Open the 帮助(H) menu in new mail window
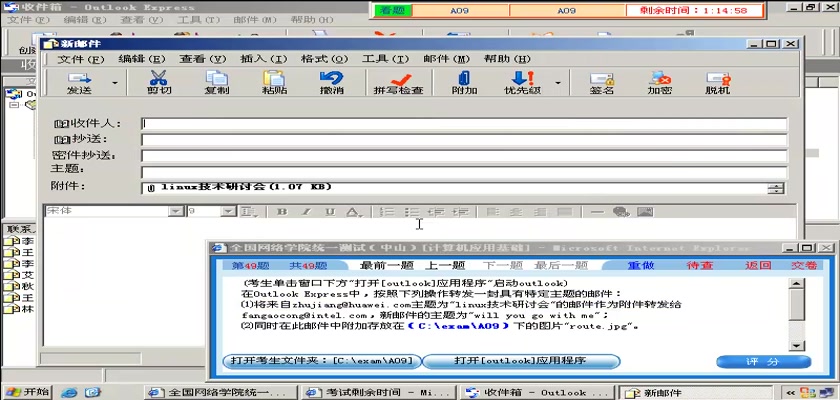This screenshot has height=400, width=840. 507,59
